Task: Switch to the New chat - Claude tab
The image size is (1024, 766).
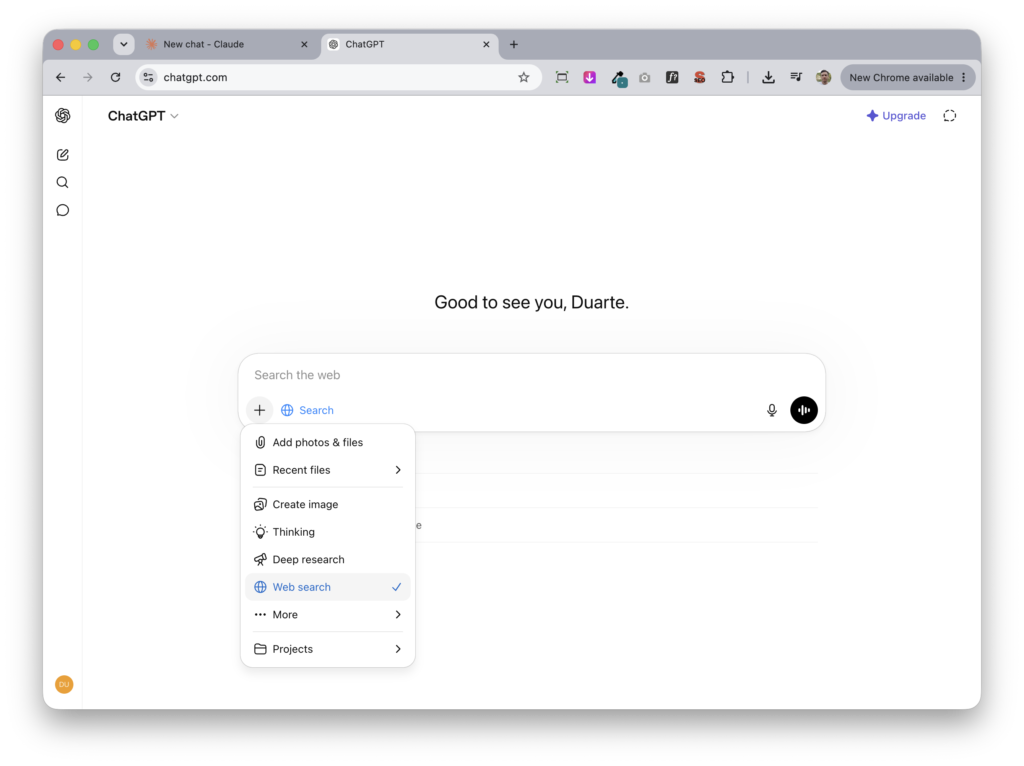Action: (x=227, y=44)
